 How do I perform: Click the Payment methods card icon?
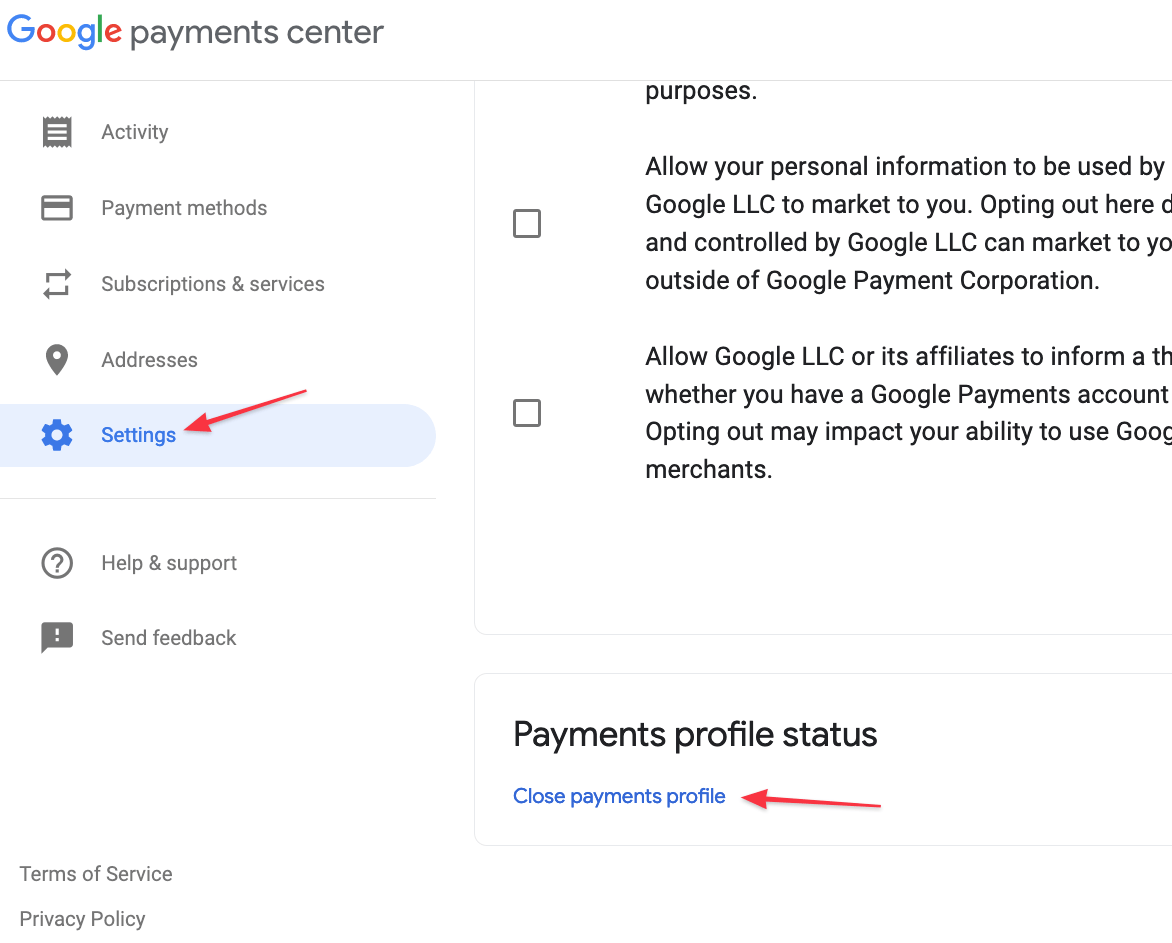[x=57, y=208]
